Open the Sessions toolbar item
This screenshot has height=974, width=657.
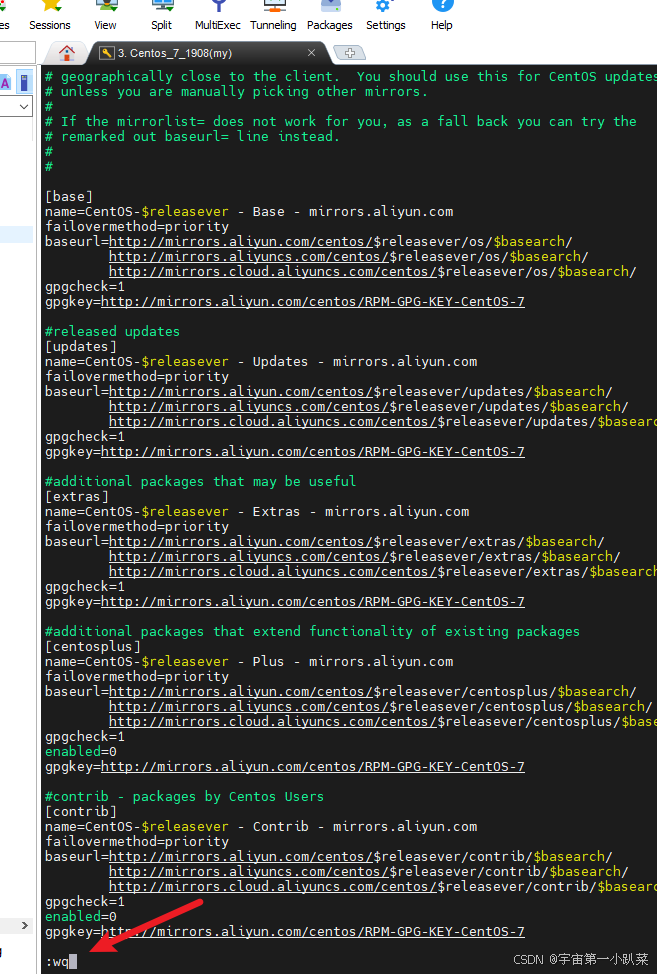click(x=50, y=16)
